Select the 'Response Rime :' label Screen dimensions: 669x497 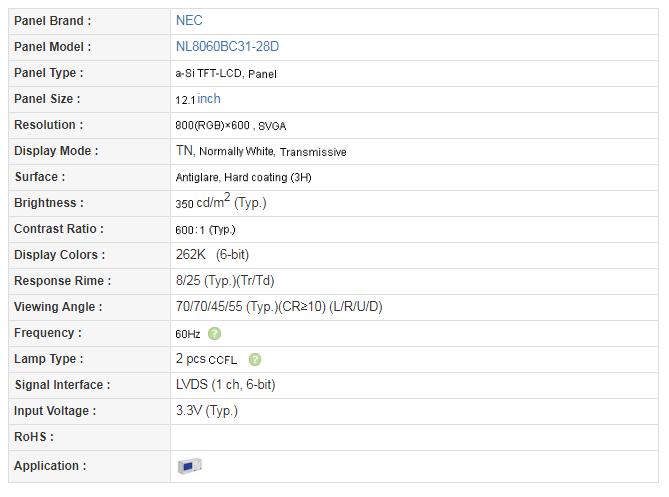coord(63,281)
